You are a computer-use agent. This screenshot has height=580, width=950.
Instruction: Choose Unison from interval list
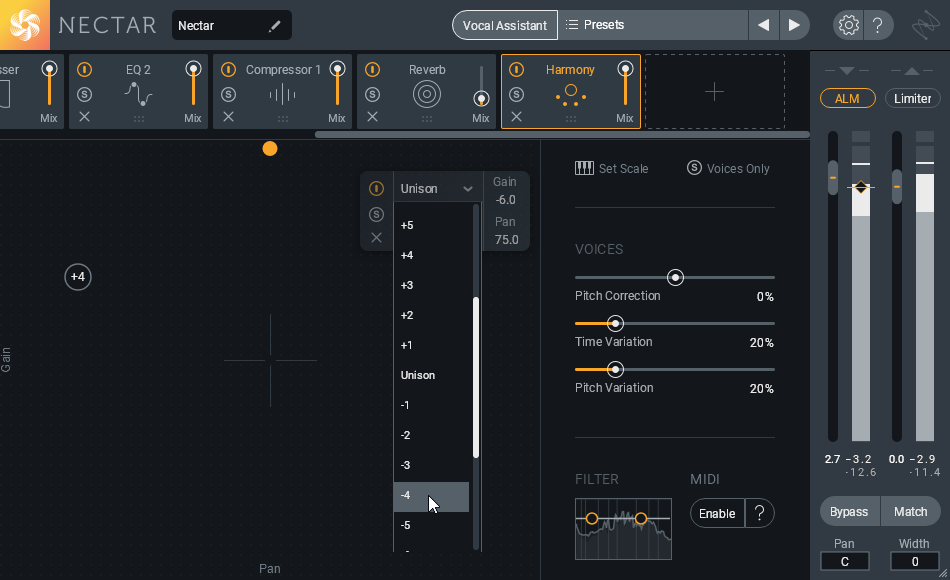tap(431, 375)
